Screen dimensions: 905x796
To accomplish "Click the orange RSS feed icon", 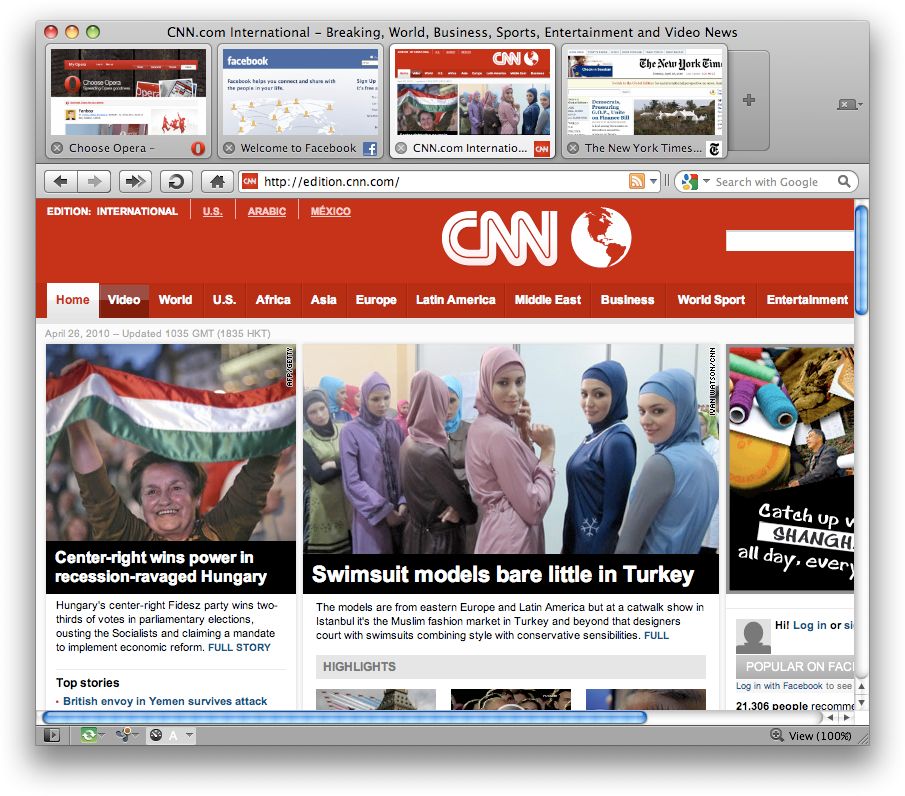I will click(637, 181).
